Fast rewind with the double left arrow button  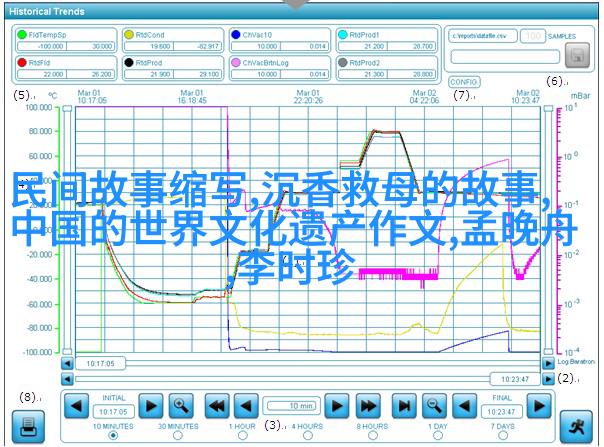[217, 406]
